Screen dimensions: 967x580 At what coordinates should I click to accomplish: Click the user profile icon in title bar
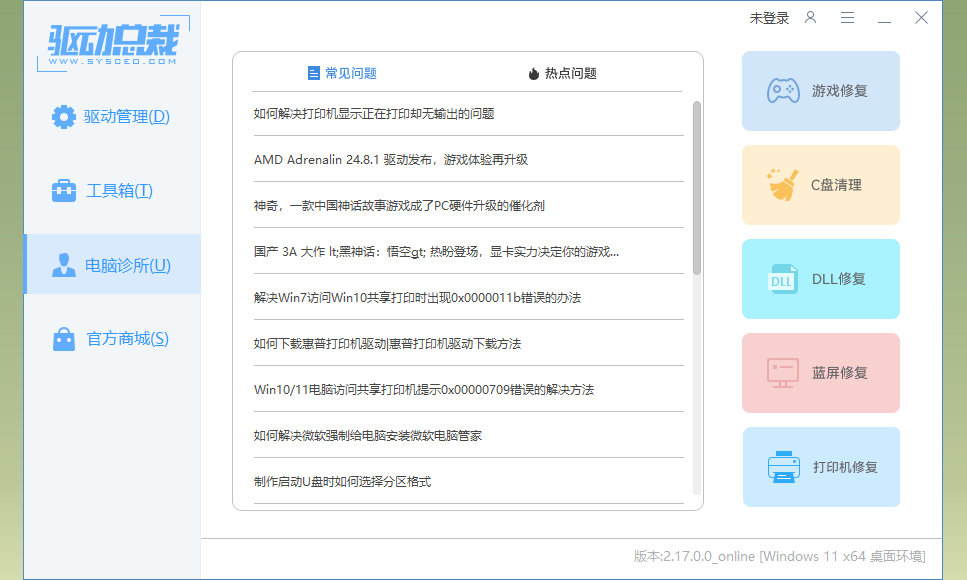(811, 18)
